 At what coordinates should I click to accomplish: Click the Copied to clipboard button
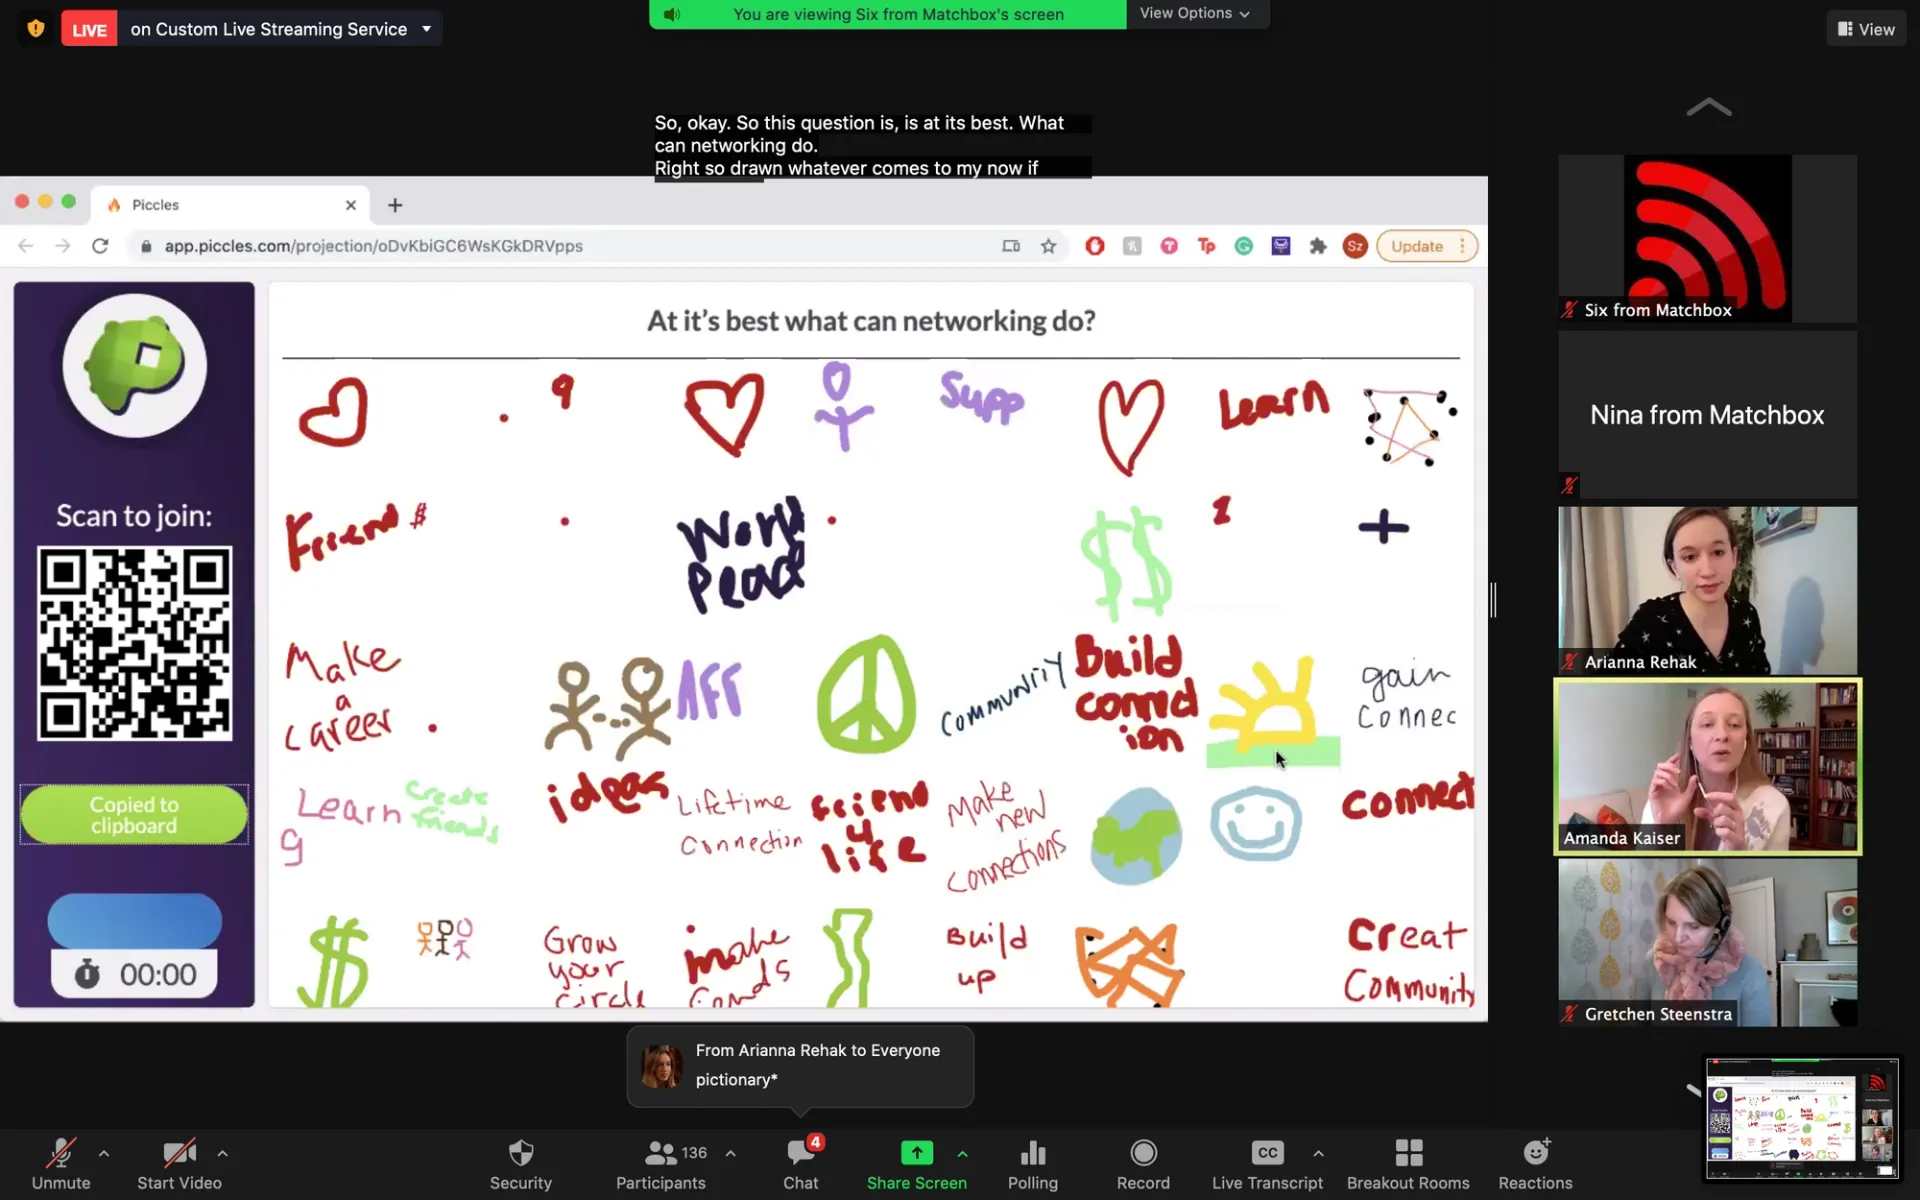pos(134,815)
